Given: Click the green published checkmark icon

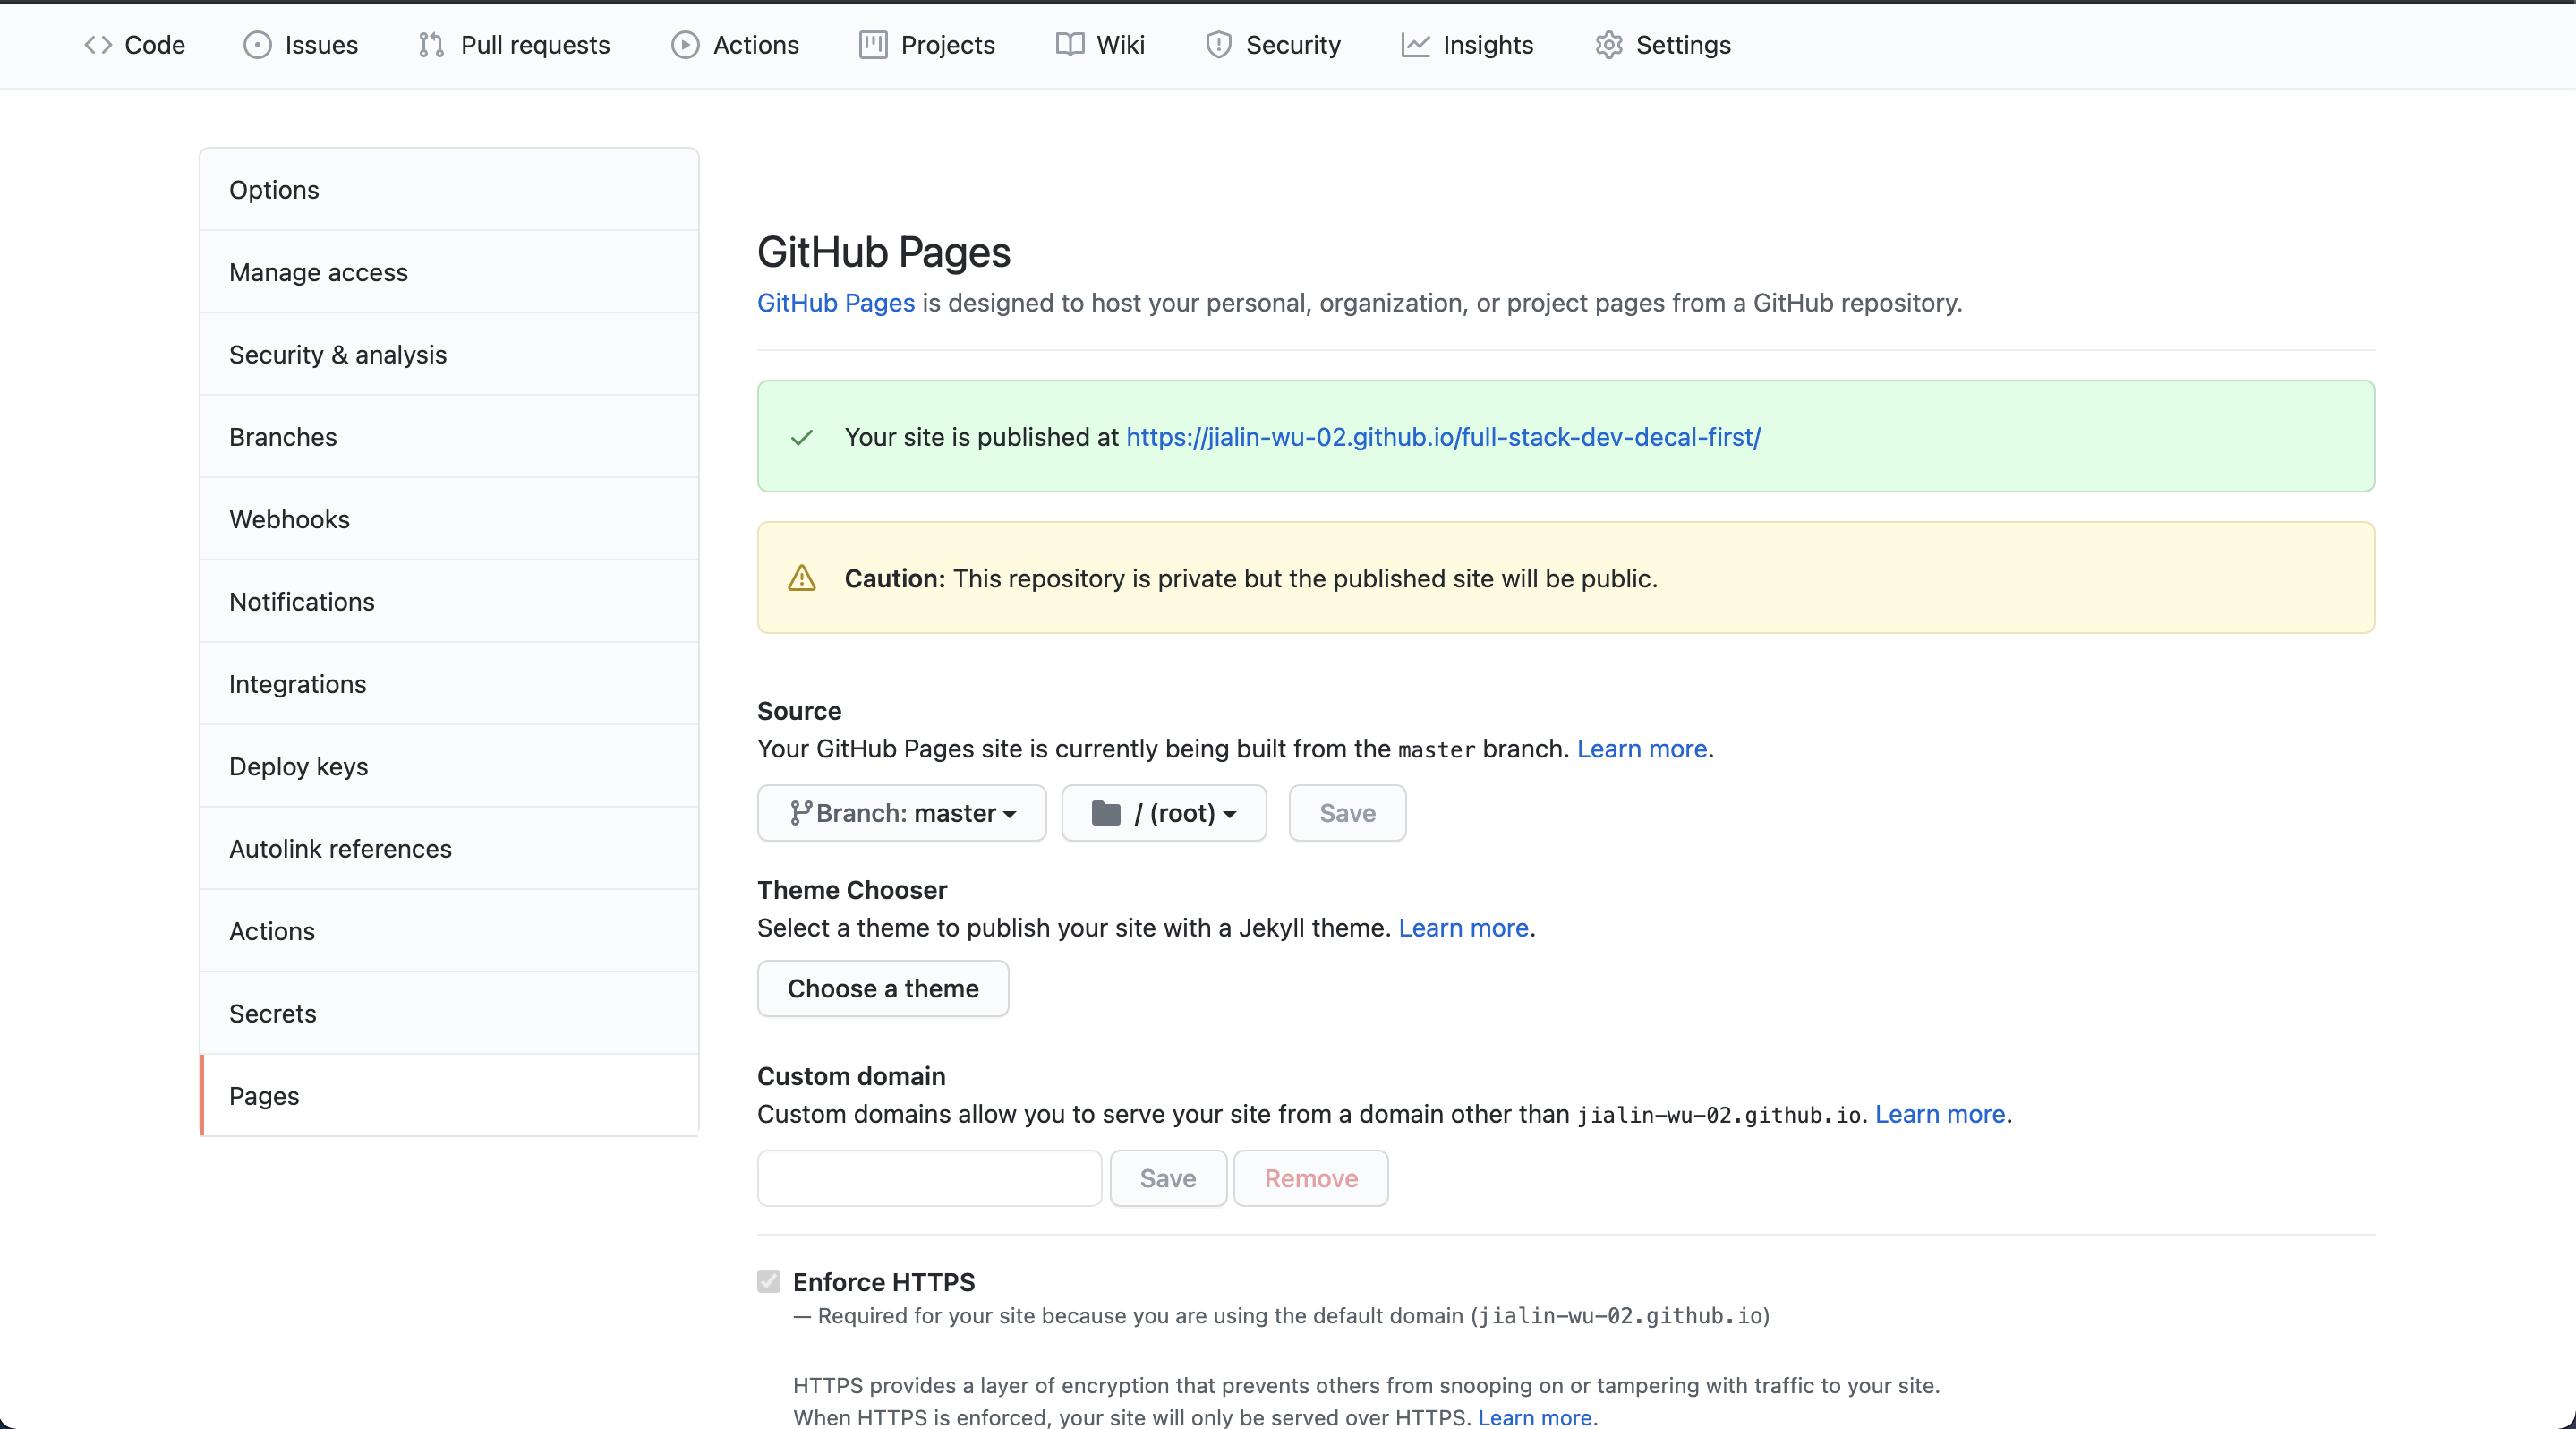Looking at the screenshot, I should pyautogui.click(x=801, y=437).
